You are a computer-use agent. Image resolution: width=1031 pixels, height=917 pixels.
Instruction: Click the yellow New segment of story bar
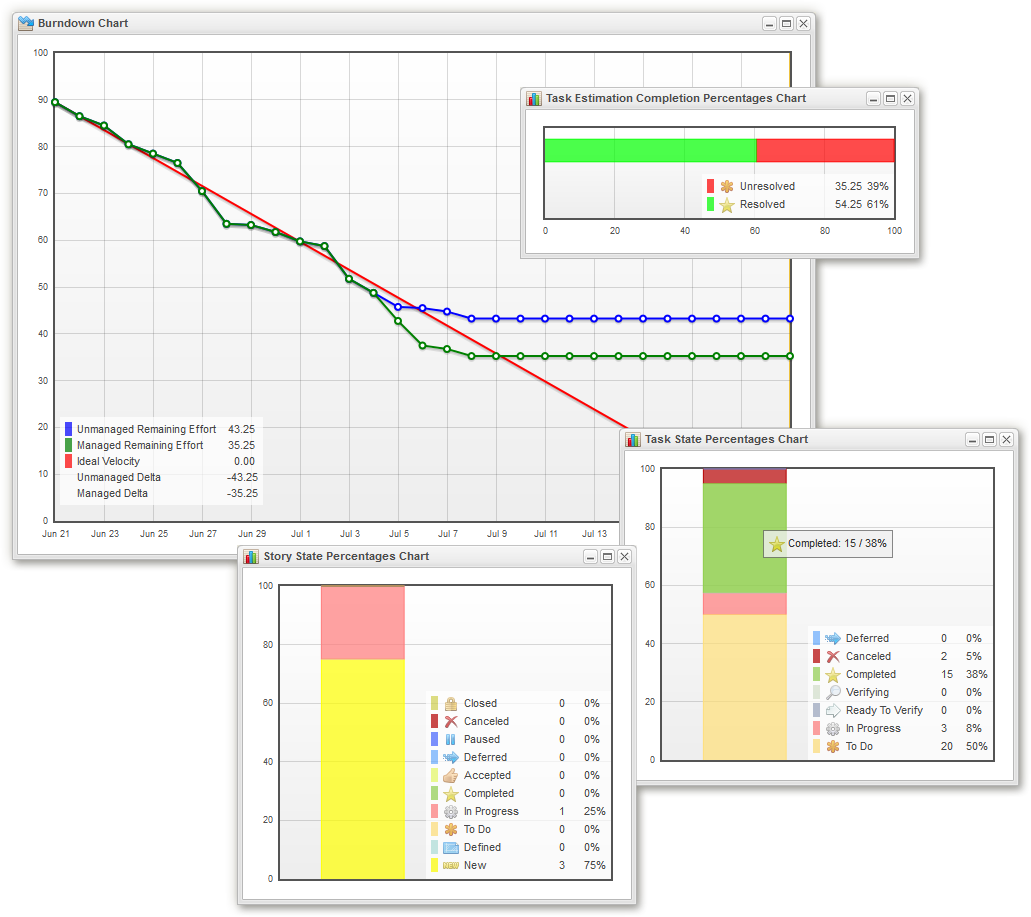363,768
